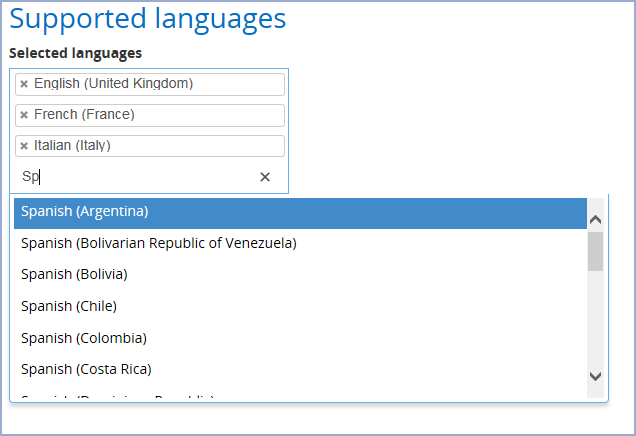Screen dimensions: 636x436
Task: Select the partially visible Spanish list item
Action: pyautogui.click(x=118, y=398)
